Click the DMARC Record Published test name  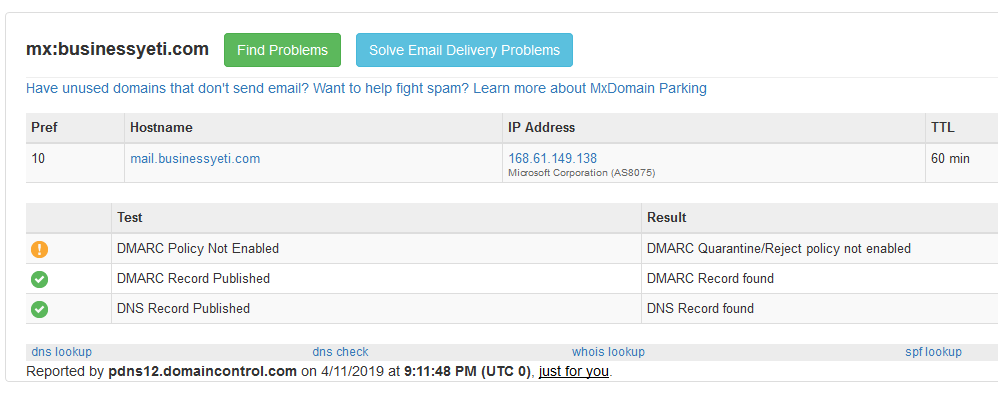tap(193, 278)
